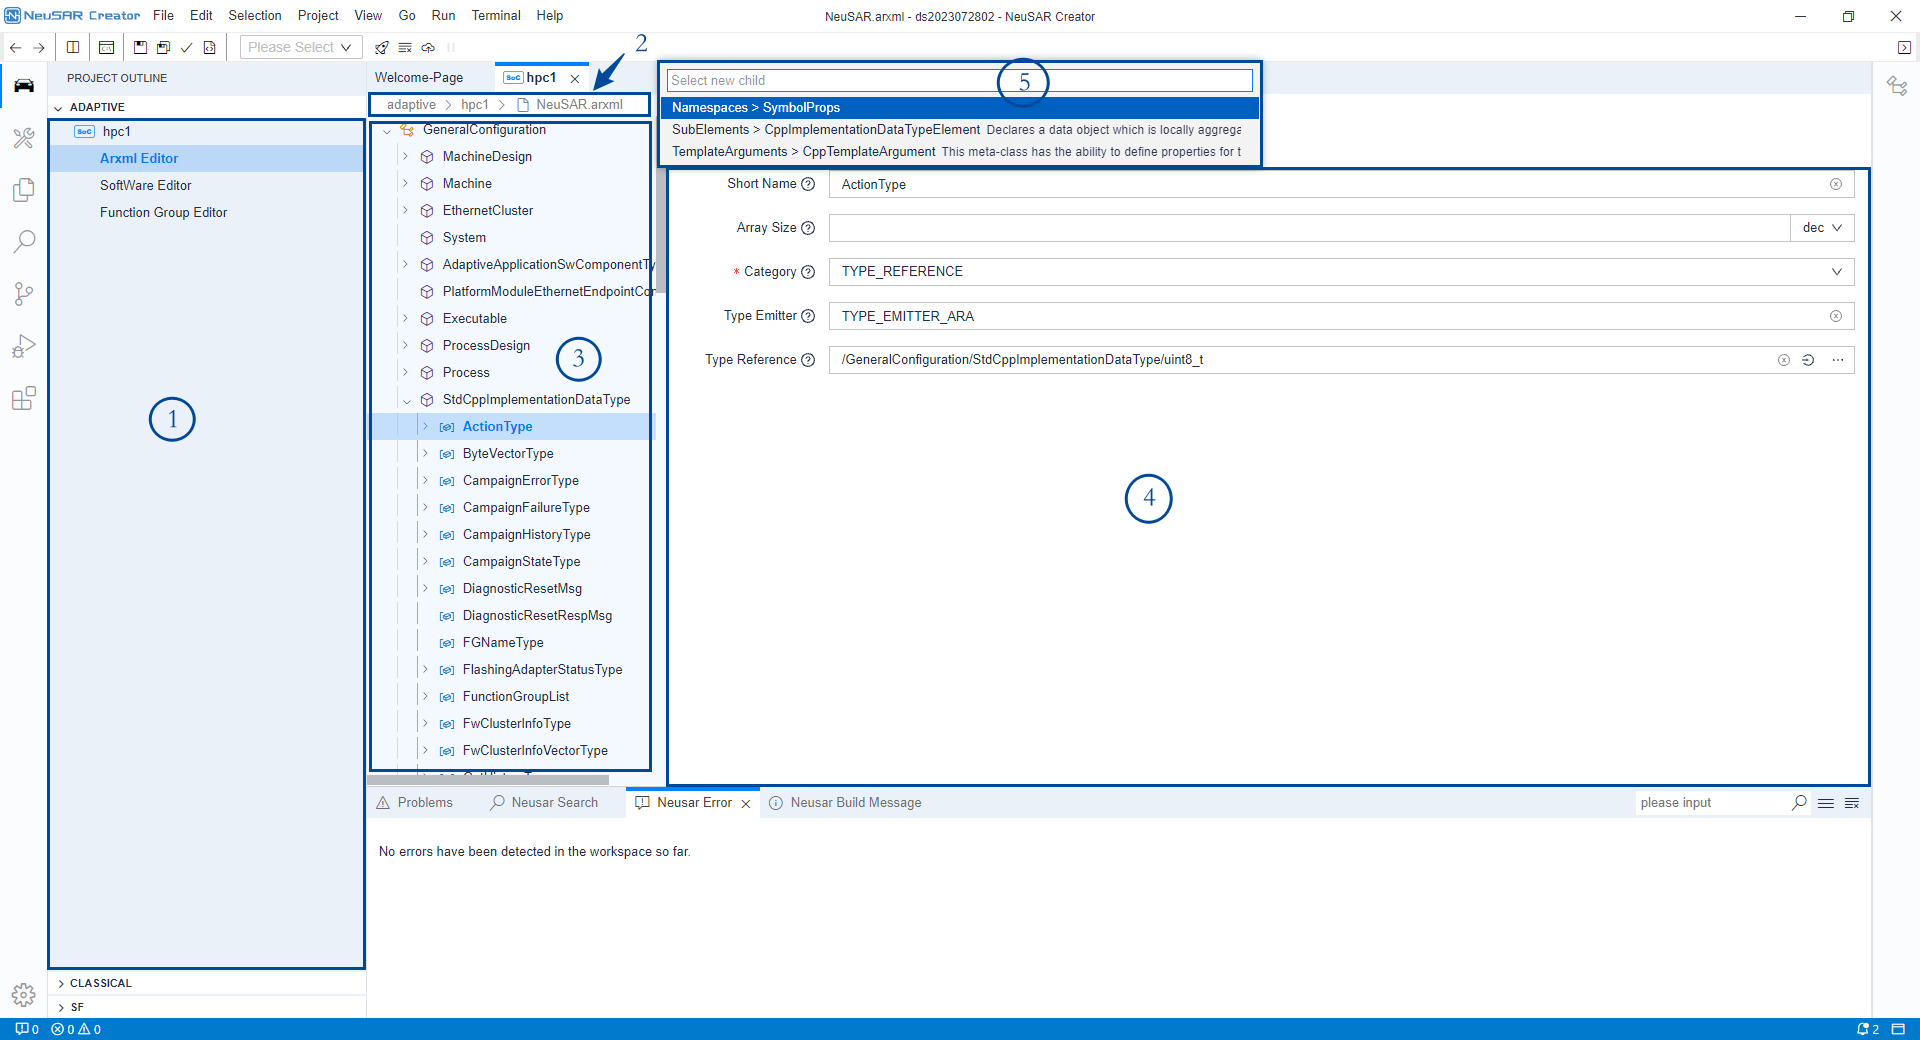Expand the ByteVectorType tree node
The width and height of the screenshot is (1920, 1040).
coord(425,454)
